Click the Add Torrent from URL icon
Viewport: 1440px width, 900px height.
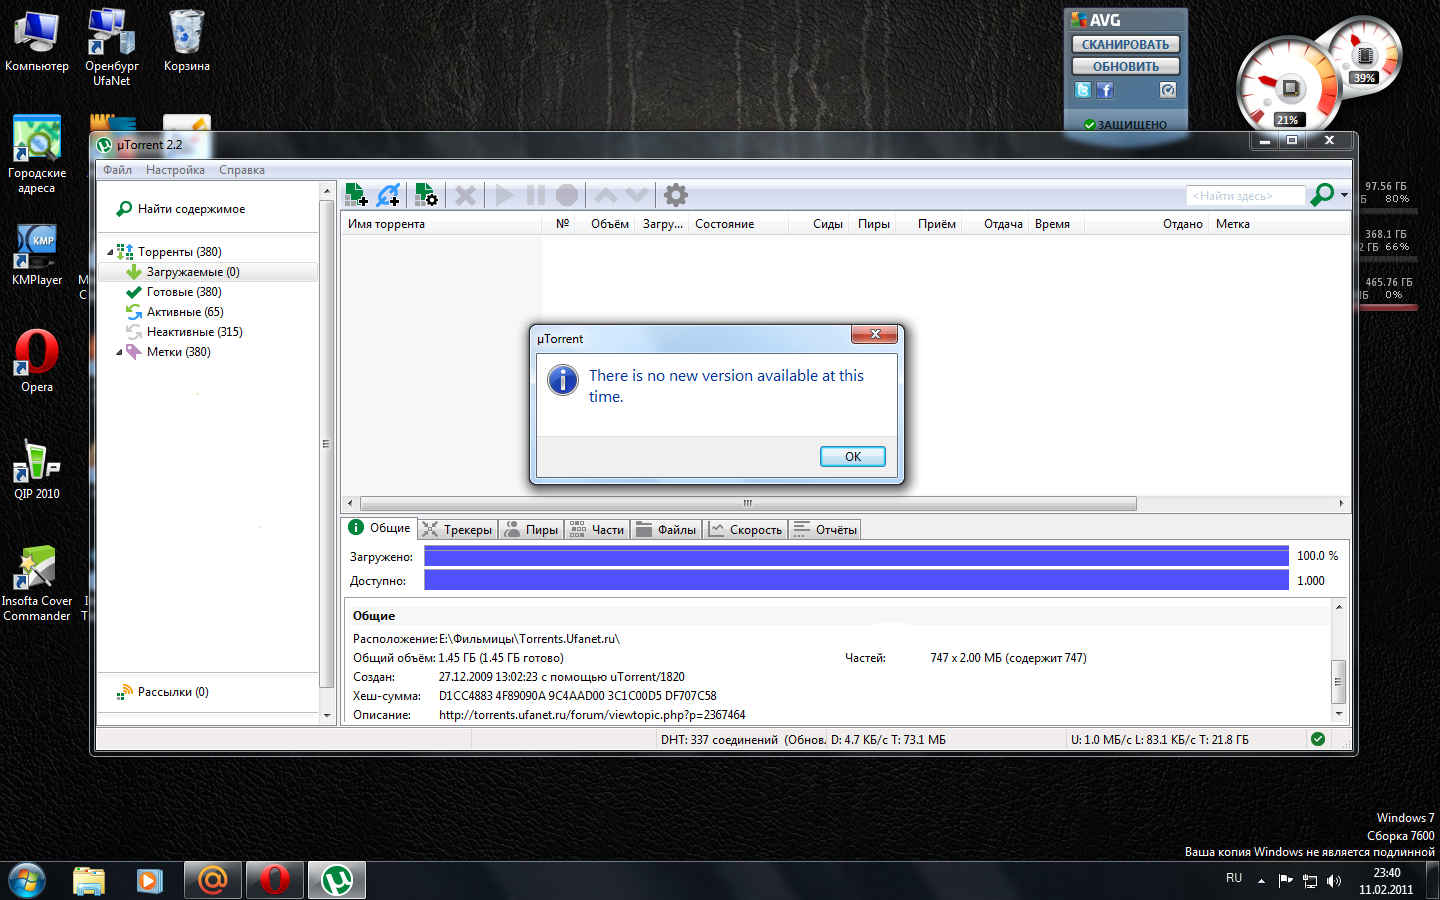pos(389,194)
